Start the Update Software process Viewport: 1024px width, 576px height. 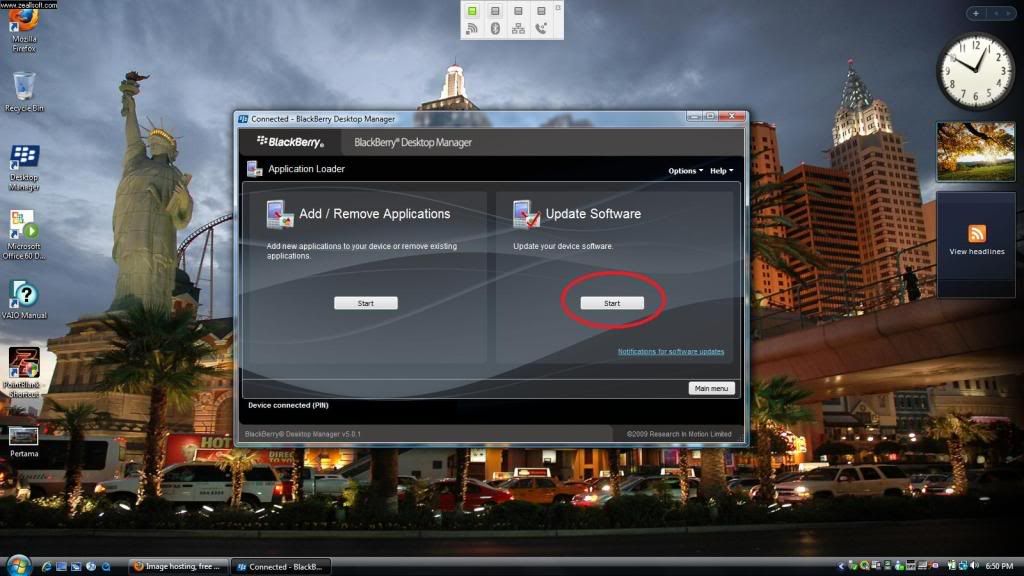pos(612,303)
